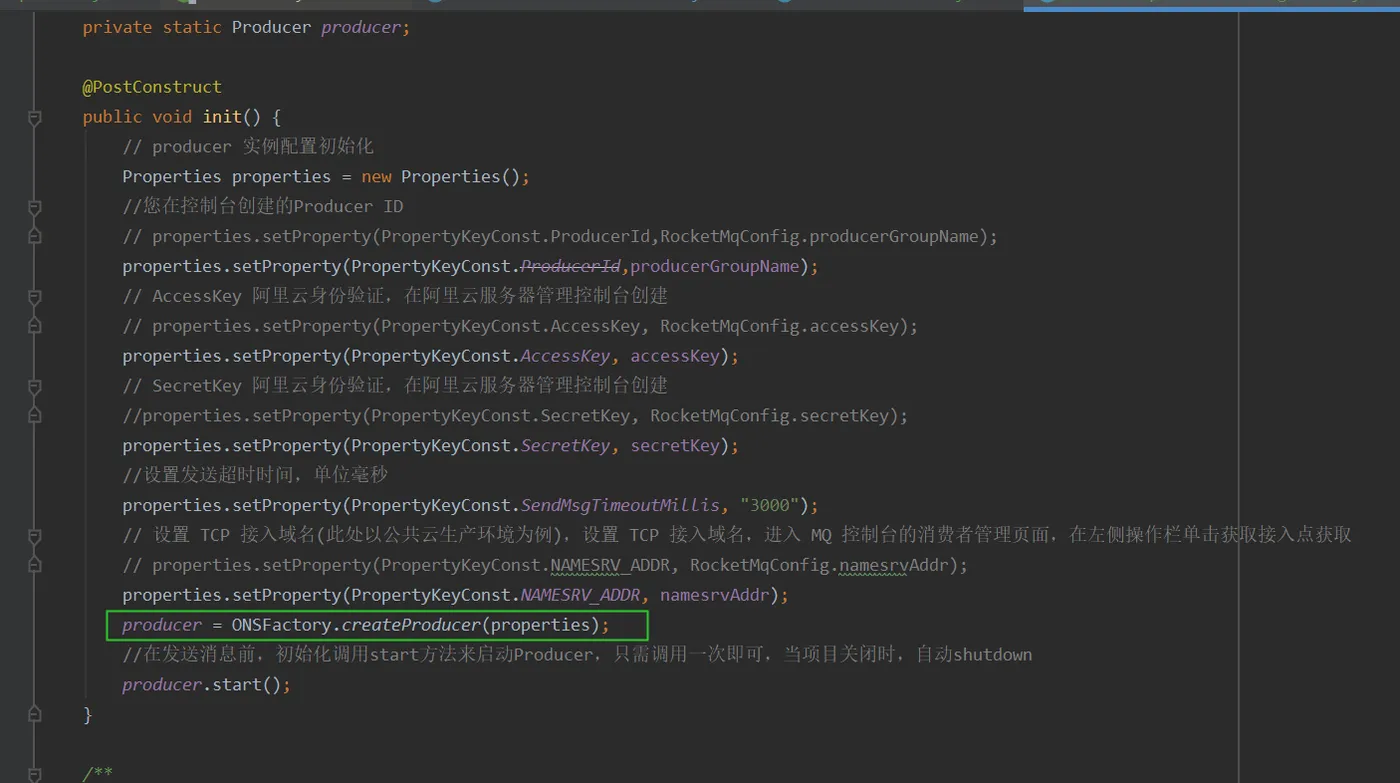Click the '// producer 实例配置初始化' comment

coord(248,146)
